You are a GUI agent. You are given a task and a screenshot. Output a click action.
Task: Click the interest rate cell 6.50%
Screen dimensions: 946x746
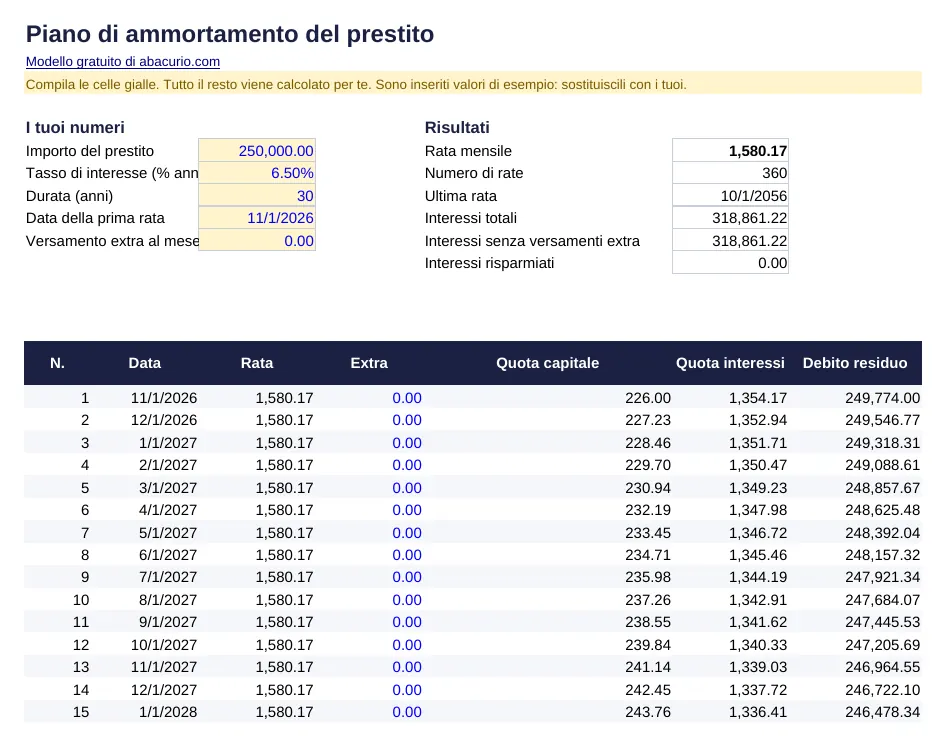tap(257, 173)
